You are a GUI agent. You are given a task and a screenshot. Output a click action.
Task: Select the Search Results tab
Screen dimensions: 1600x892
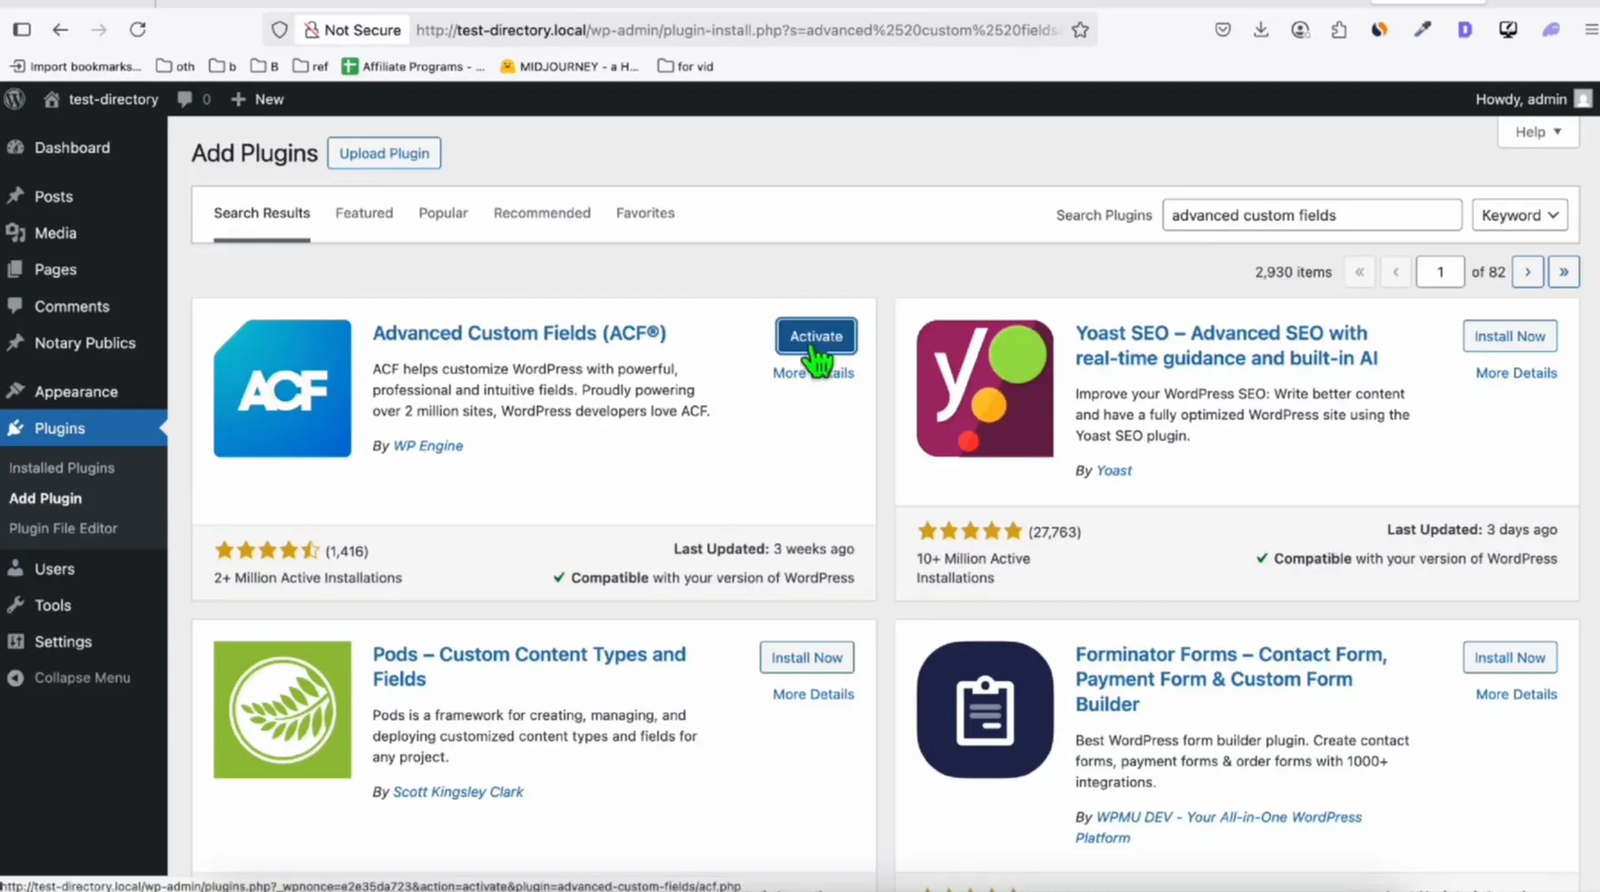point(262,213)
